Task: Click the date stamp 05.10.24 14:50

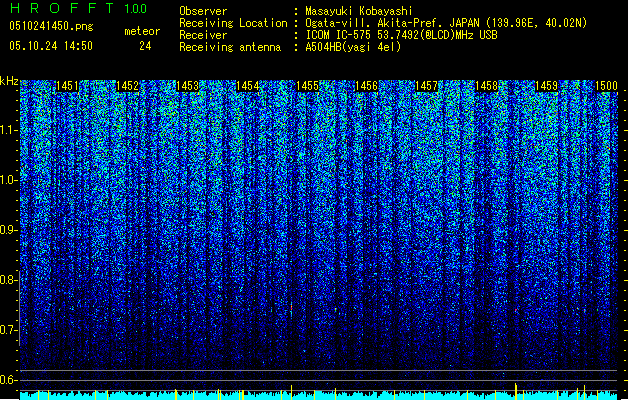Action: click(51, 46)
